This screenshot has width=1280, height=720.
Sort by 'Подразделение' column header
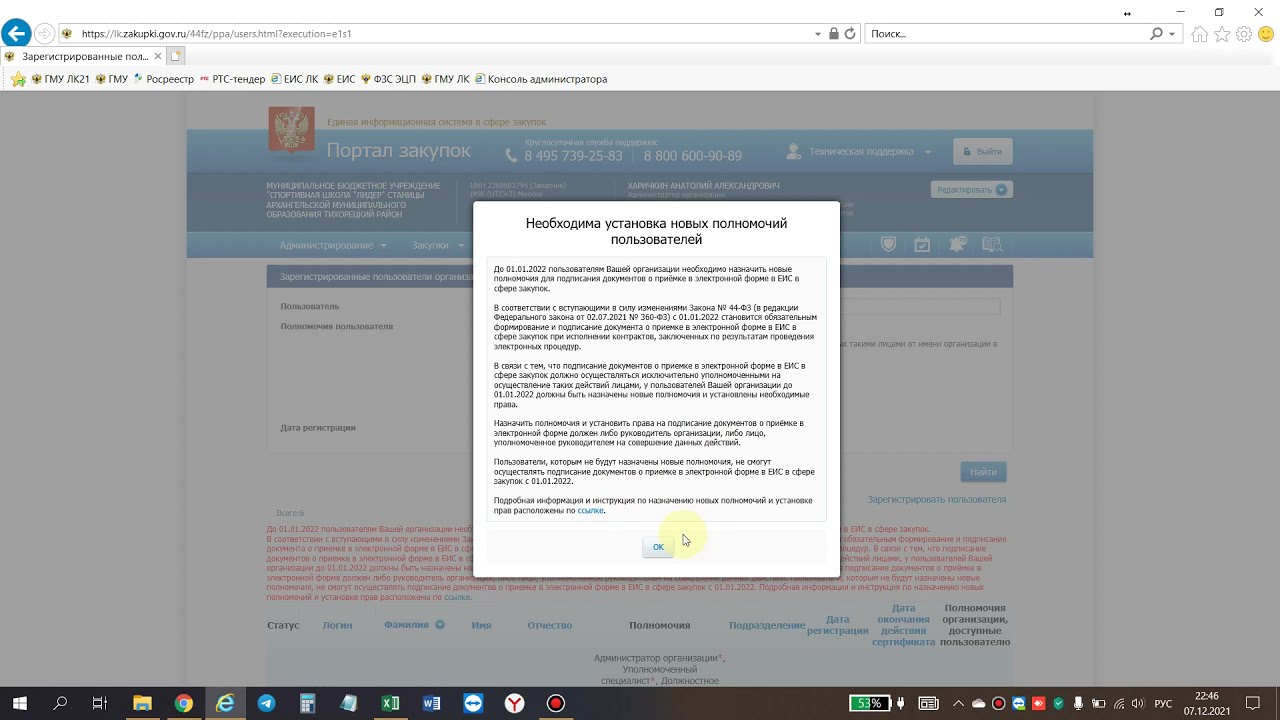coord(767,625)
